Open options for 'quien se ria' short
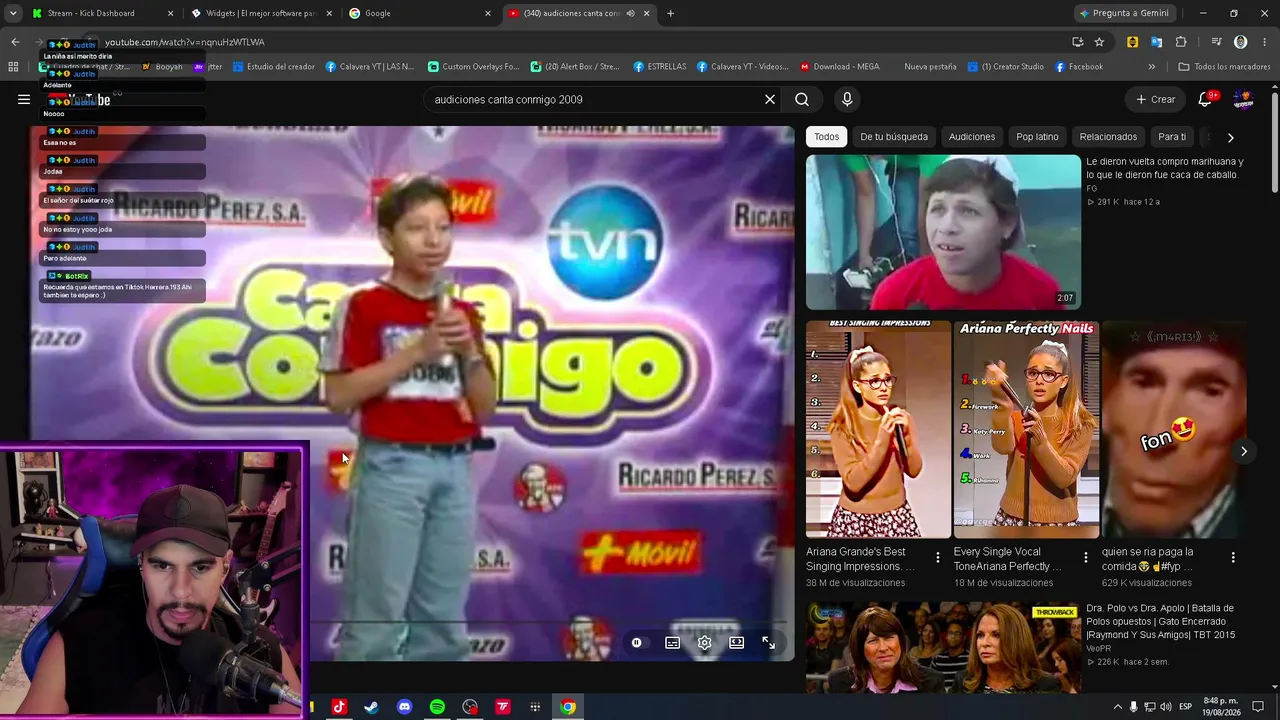 click(x=1233, y=557)
